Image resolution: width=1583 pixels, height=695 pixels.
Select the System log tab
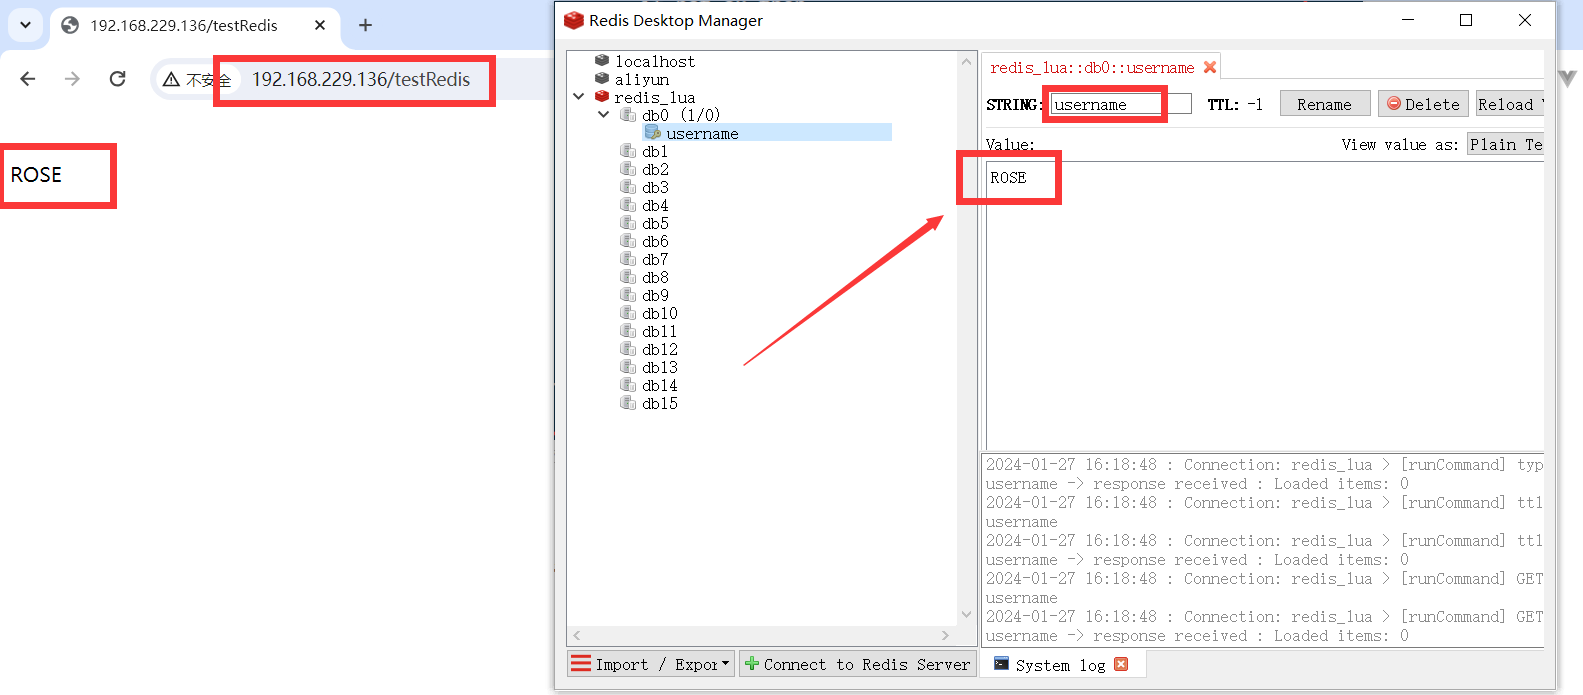(1060, 665)
